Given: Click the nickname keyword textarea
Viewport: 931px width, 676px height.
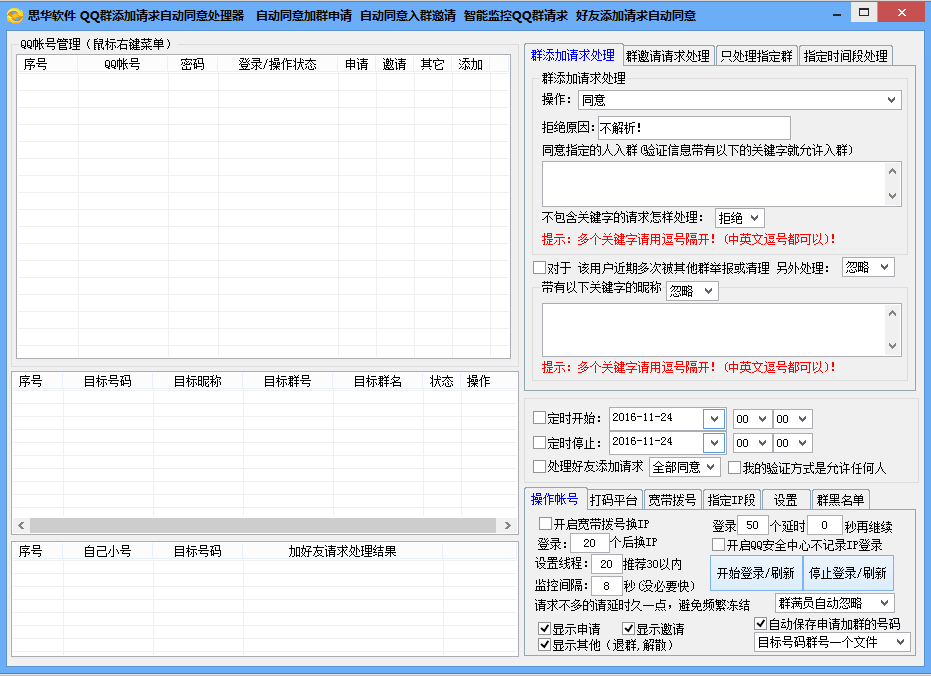Looking at the screenshot, I should click(714, 330).
